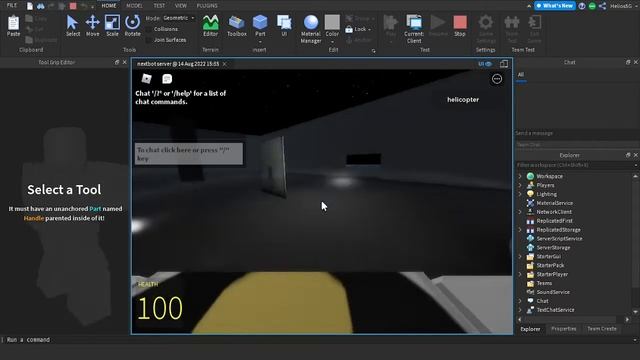Screen dimensions: 640x360
Task: Close the nextbot server viewport tab
Action: pos(224,64)
